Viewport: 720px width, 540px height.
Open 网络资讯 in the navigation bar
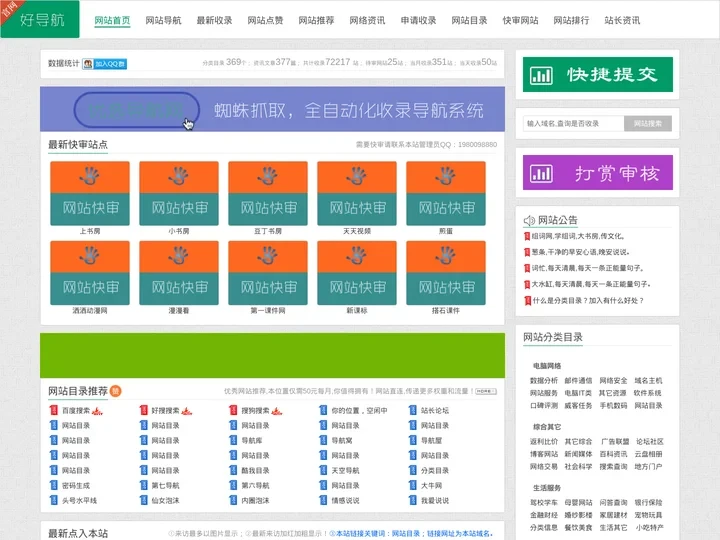point(367,20)
